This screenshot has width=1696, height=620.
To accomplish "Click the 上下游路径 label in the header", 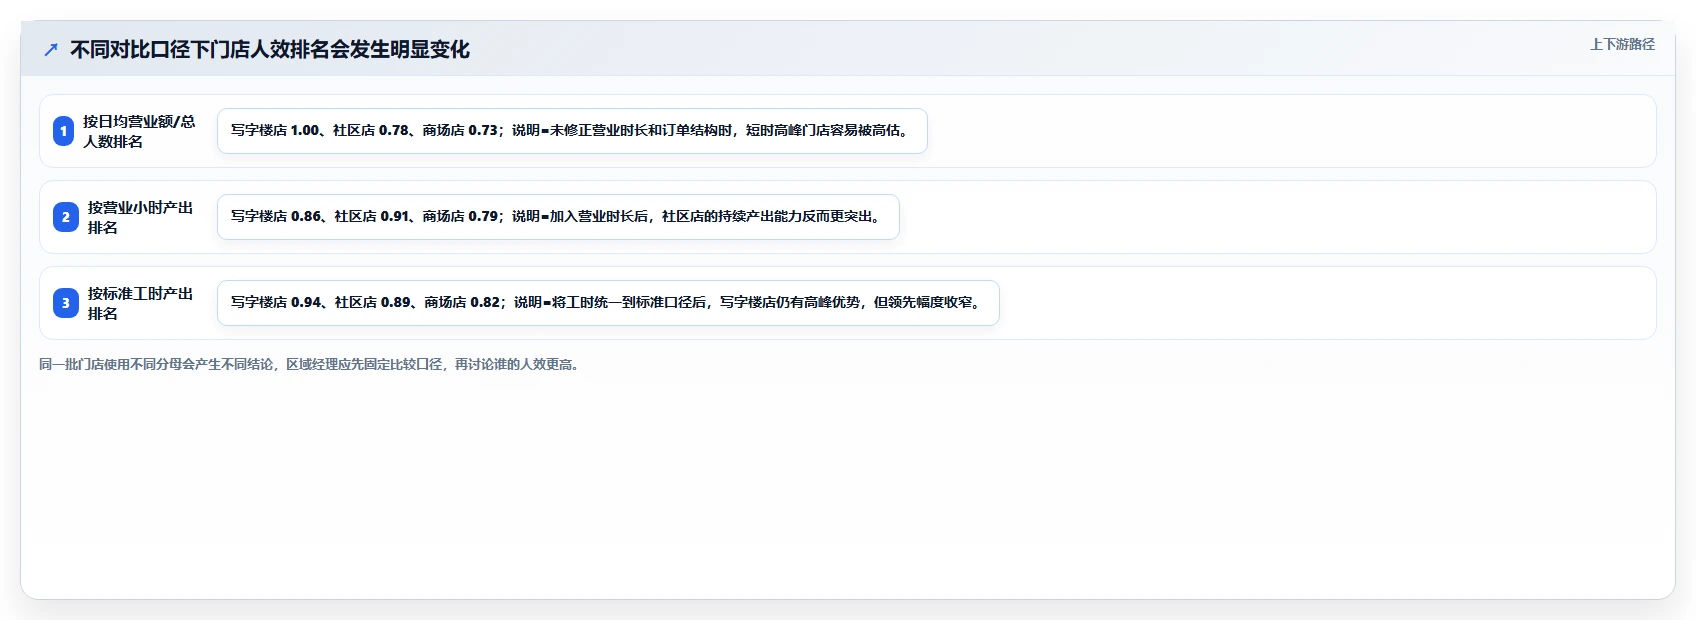I will [x=1622, y=44].
